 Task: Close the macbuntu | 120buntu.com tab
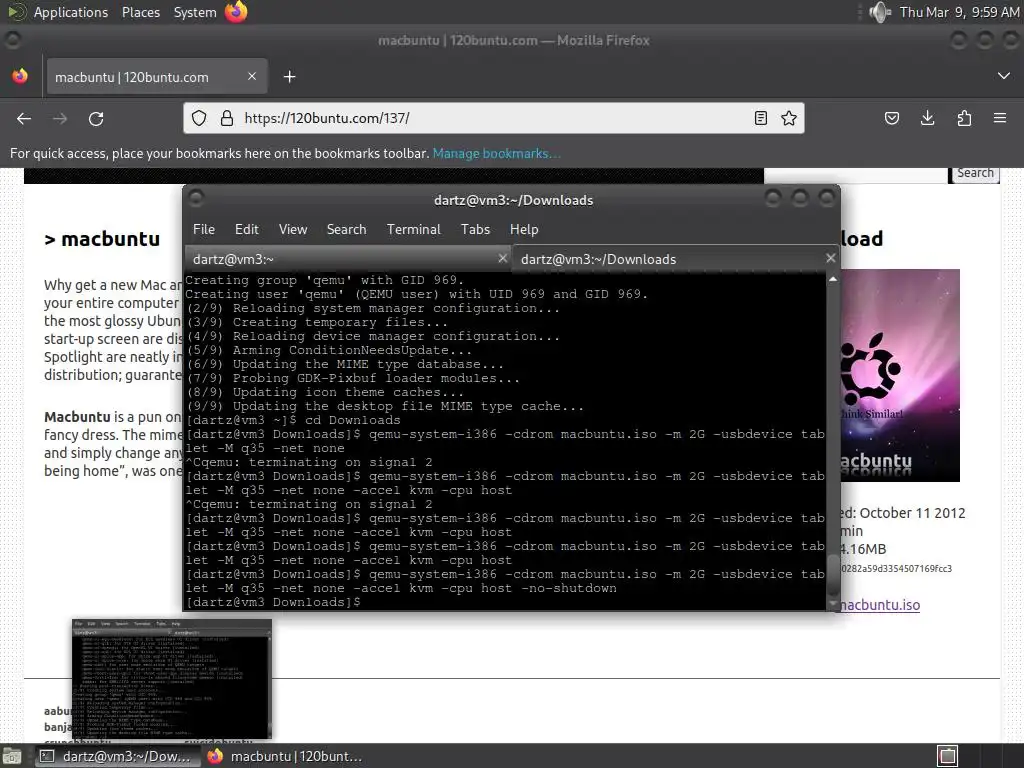[251, 76]
